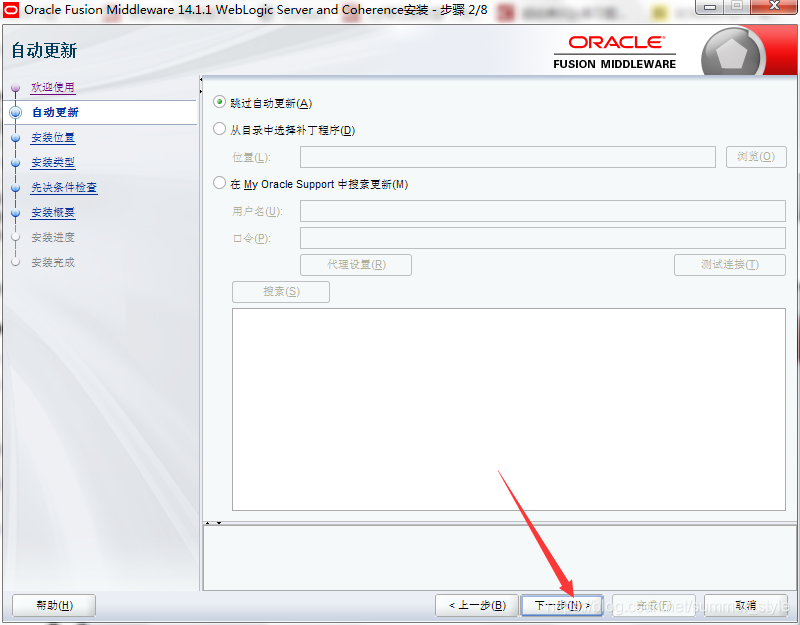Toggle message pane with the horizontal splitter arrows
This screenshot has height=625, width=800.
coord(213,523)
